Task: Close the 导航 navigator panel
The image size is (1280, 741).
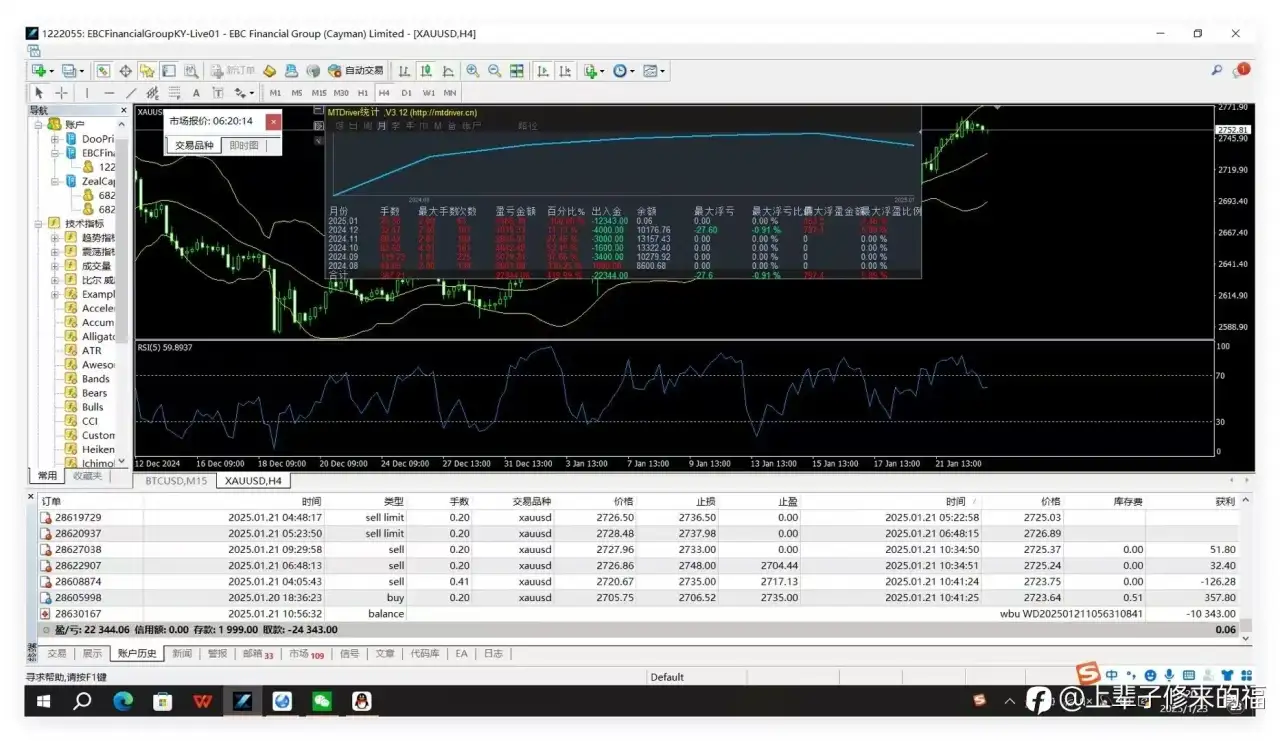Action: click(124, 110)
